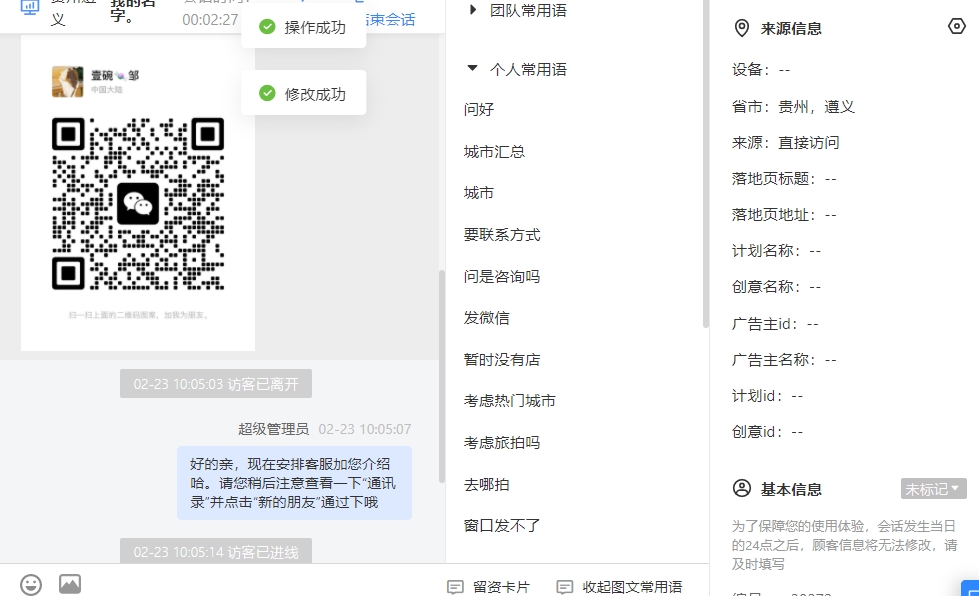The width and height of the screenshot is (979, 596).
Task: Click the 基本信息 section heading
Action: click(x=790, y=489)
